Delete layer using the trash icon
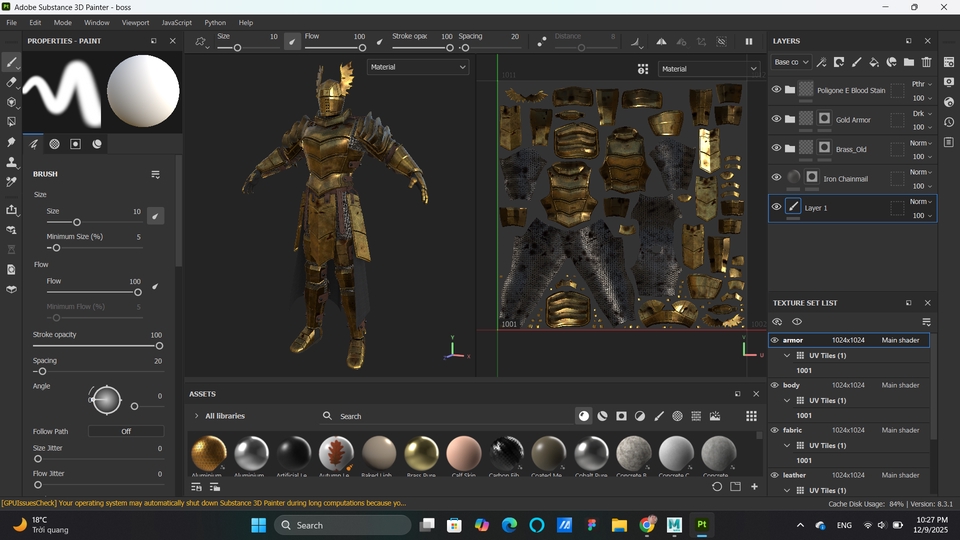Image resolution: width=960 pixels, height=540 pixels. 926,63
